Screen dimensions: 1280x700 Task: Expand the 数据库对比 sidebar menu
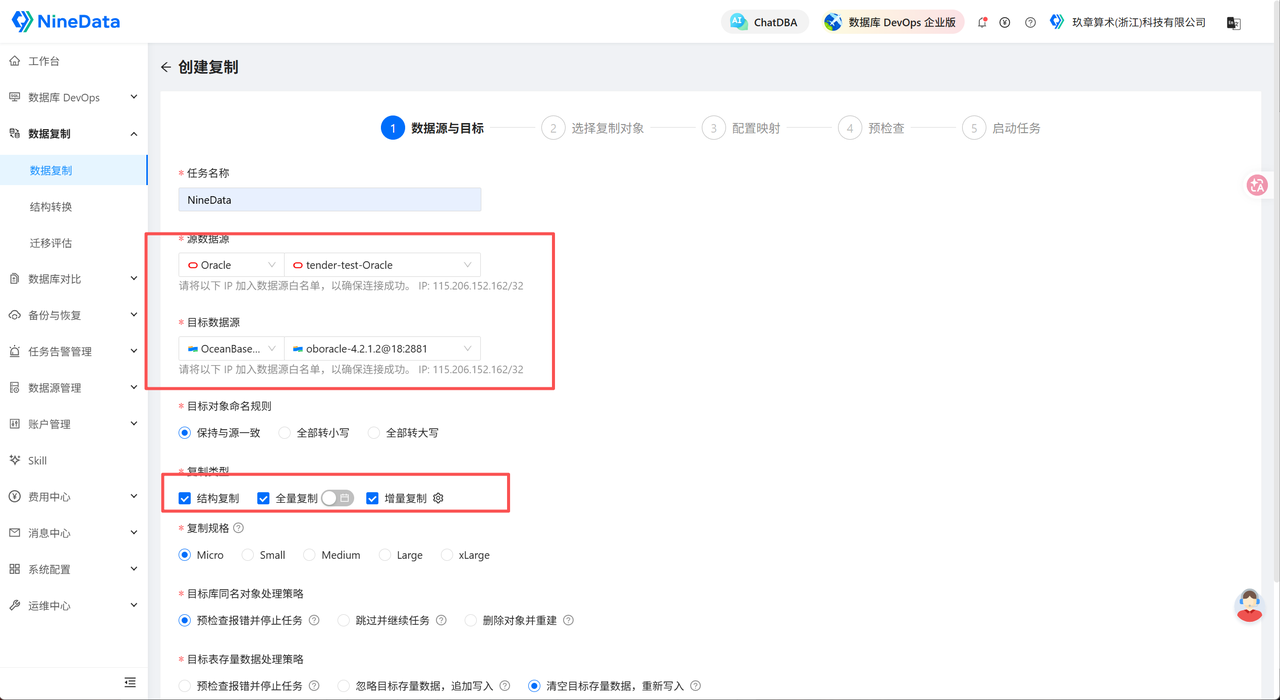point(74,279)
